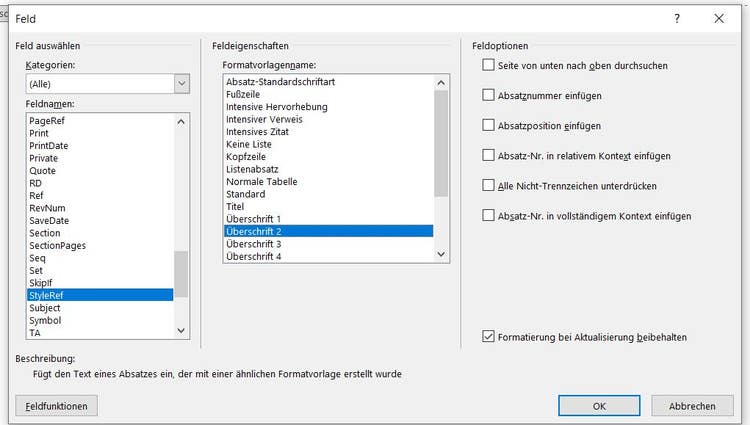Click the help question mark icon
Screen dimensions: 750x425
(x=677, y=18)
